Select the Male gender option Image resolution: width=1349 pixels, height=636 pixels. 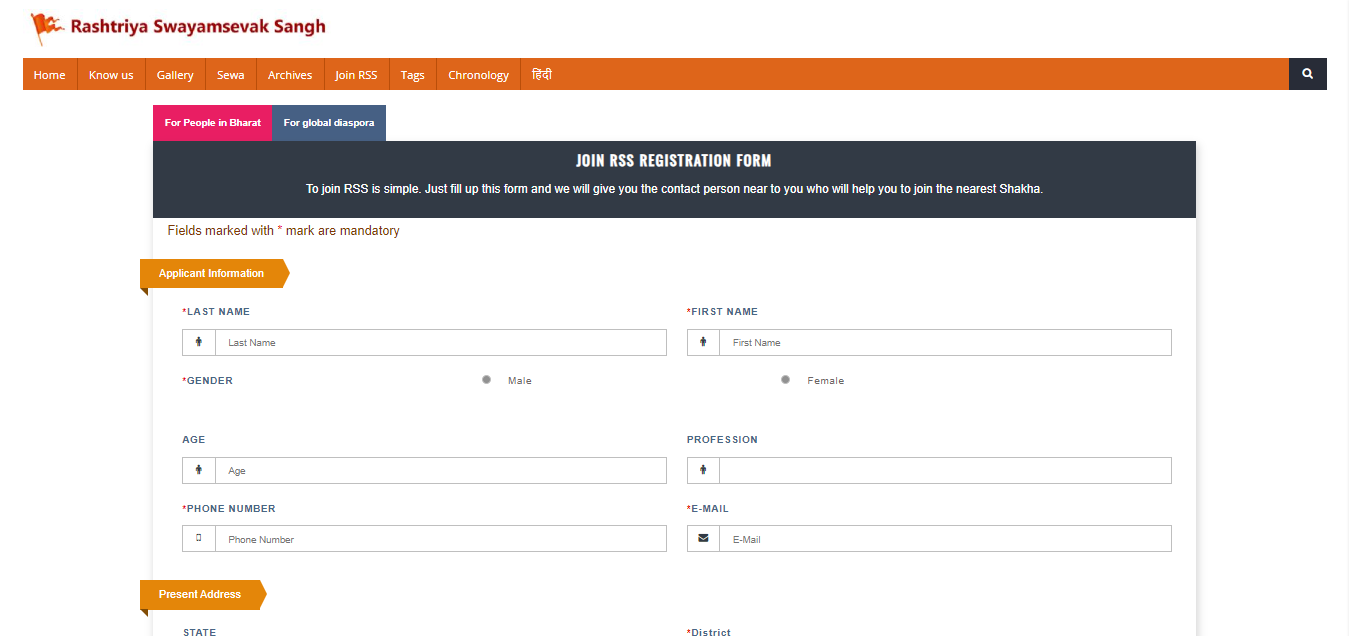487,380
